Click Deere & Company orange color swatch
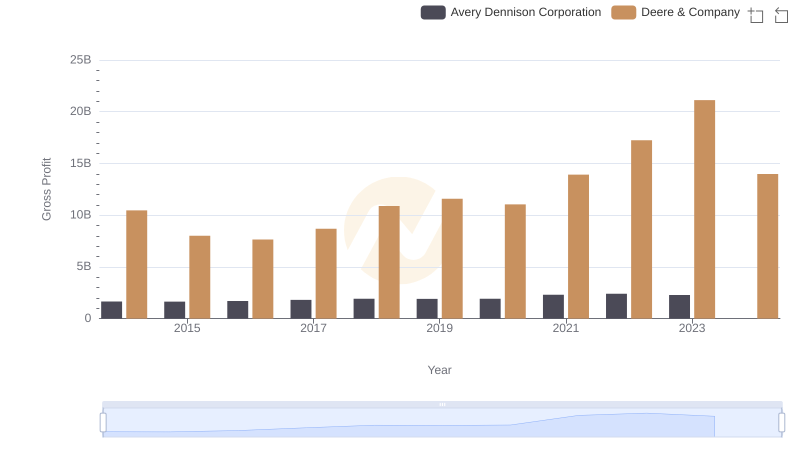The width and height of the screenshot is (800, 461). pos(623,12)
